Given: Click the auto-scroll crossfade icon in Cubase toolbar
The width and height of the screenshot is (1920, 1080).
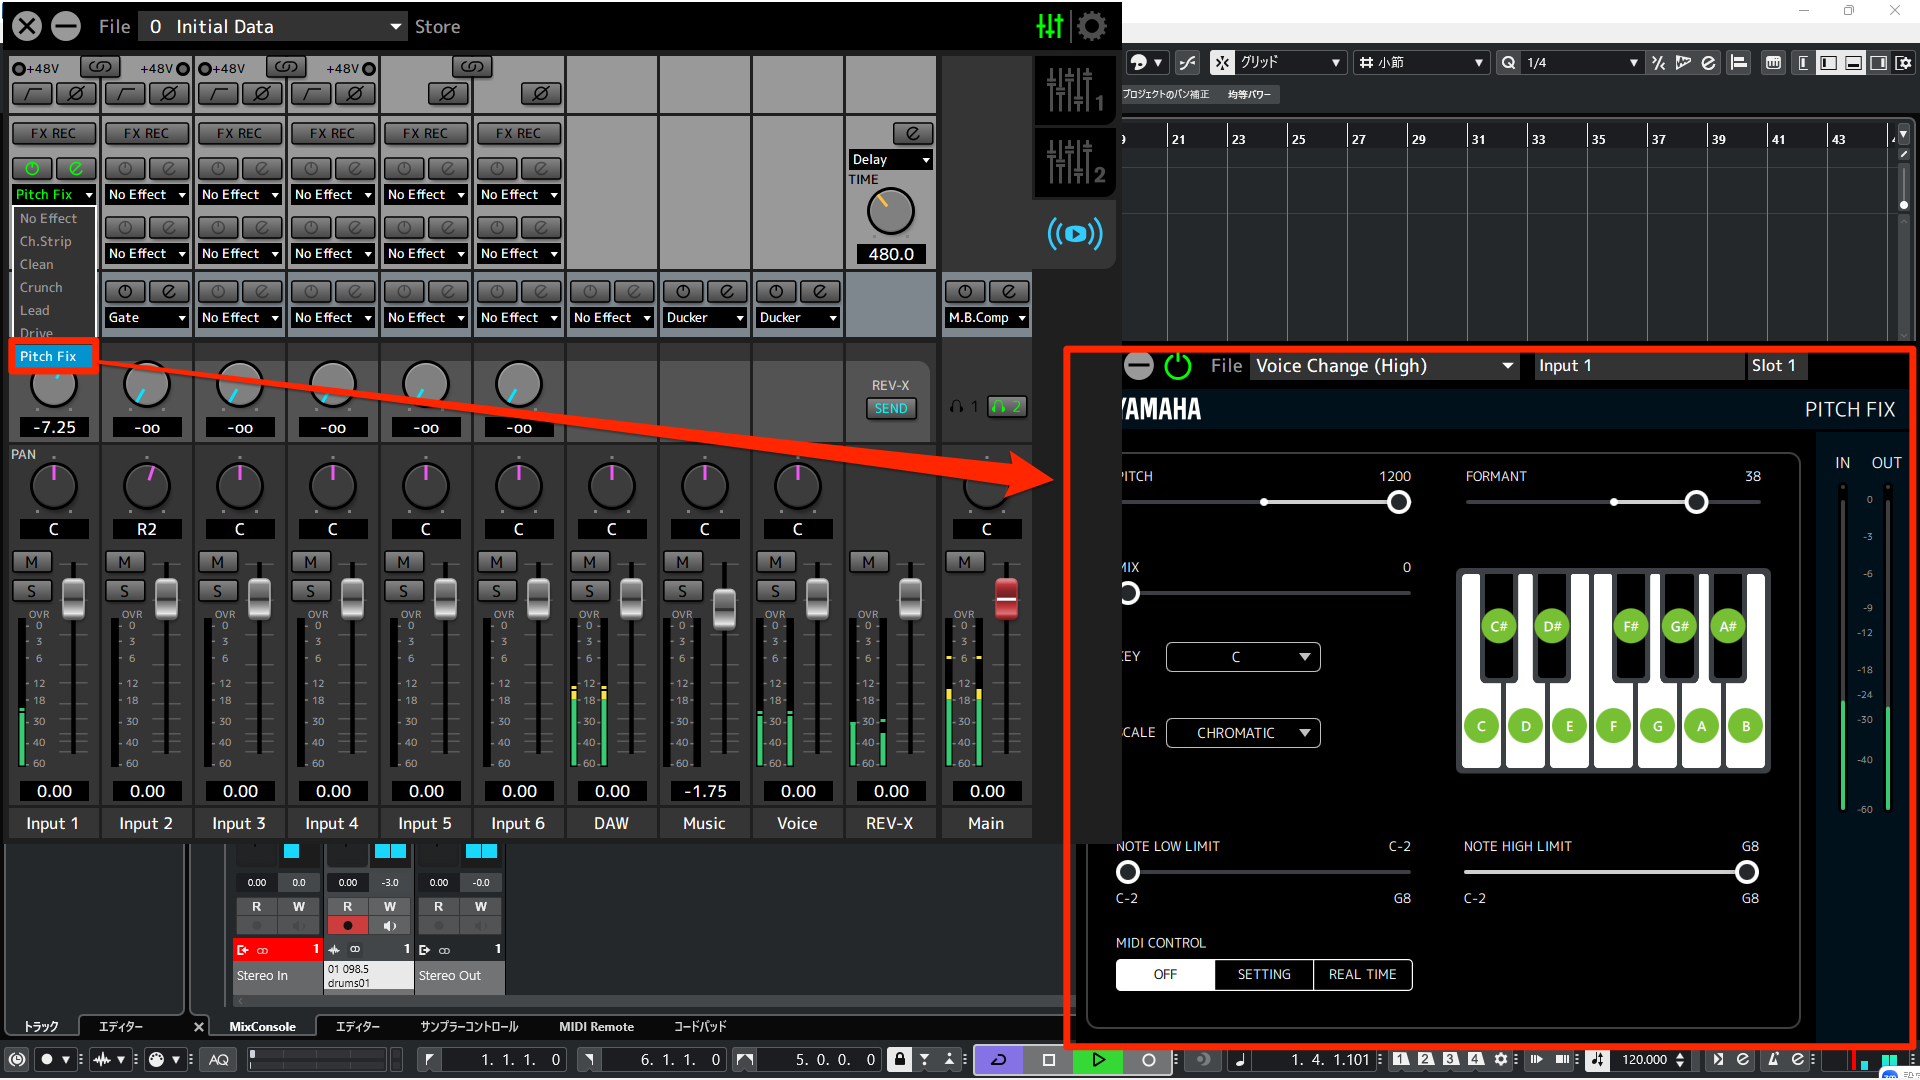Looking at the screenshot, I should [x=1187, y=62].
